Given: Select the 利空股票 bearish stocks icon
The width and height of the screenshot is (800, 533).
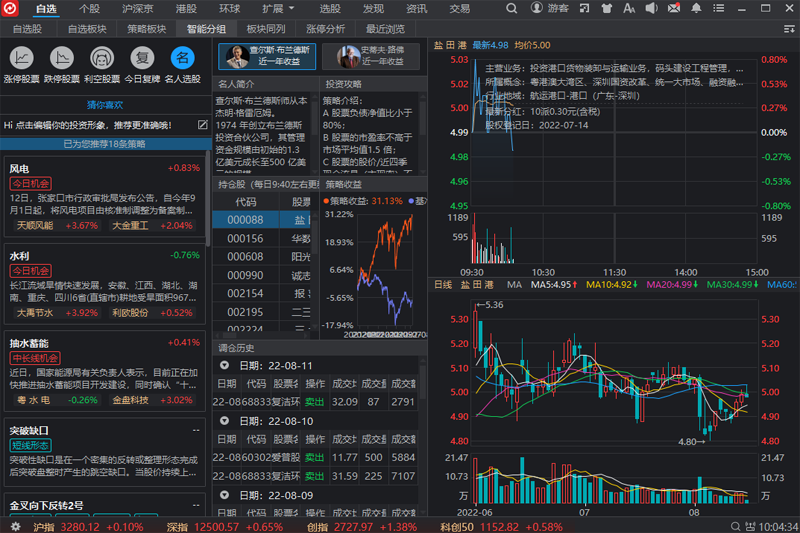Looking at the screenshot, I should [x=102, y=58].
